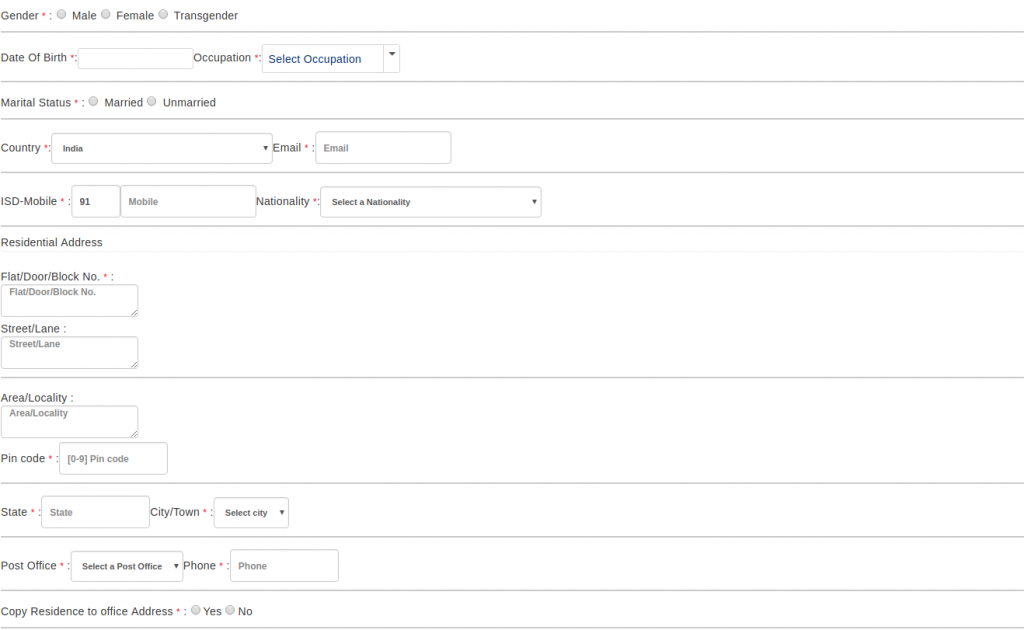Click the State input field
The height and width of the screenshot is (630, 1024).
[94, 511]
